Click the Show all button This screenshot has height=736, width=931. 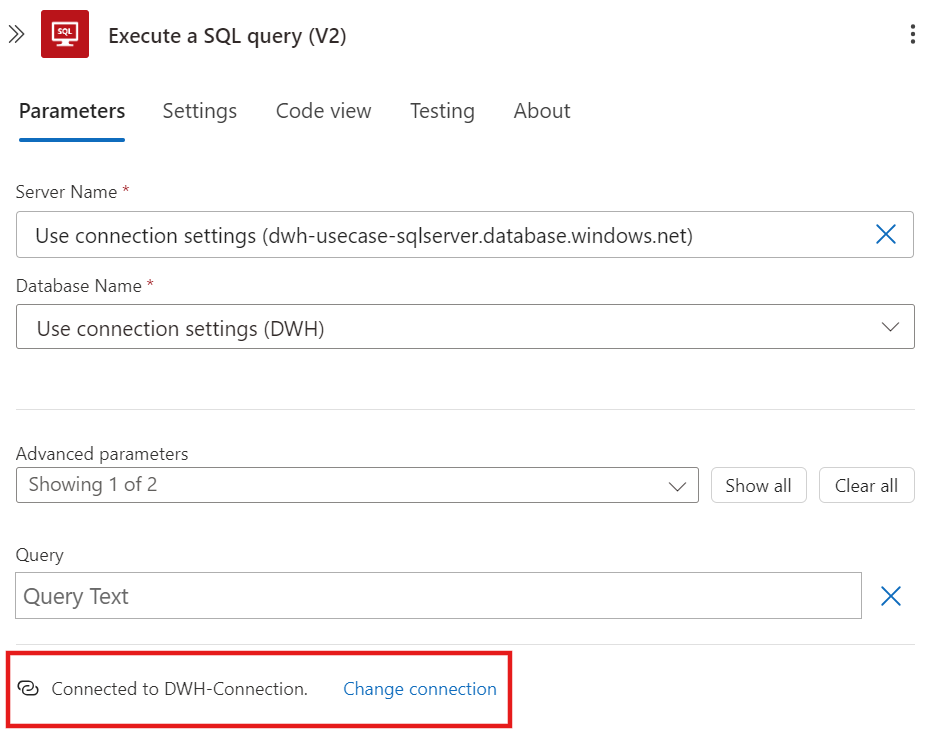758,486
